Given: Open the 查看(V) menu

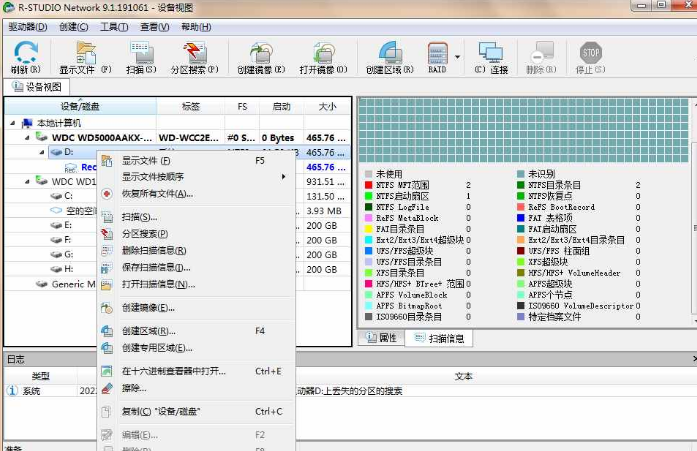Looking at the screenshot, I should tap(154, 27).
